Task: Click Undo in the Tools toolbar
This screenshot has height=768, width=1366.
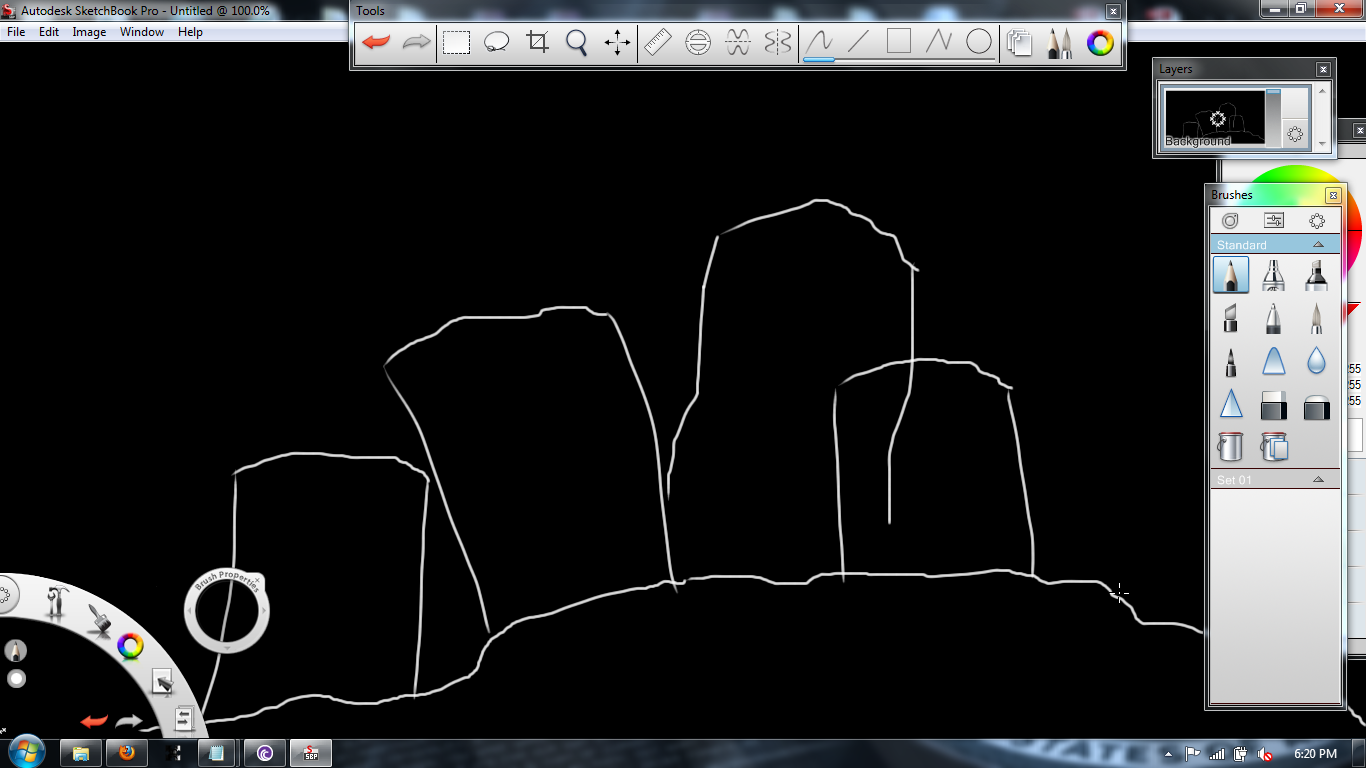Action: [x=376, y=43]
